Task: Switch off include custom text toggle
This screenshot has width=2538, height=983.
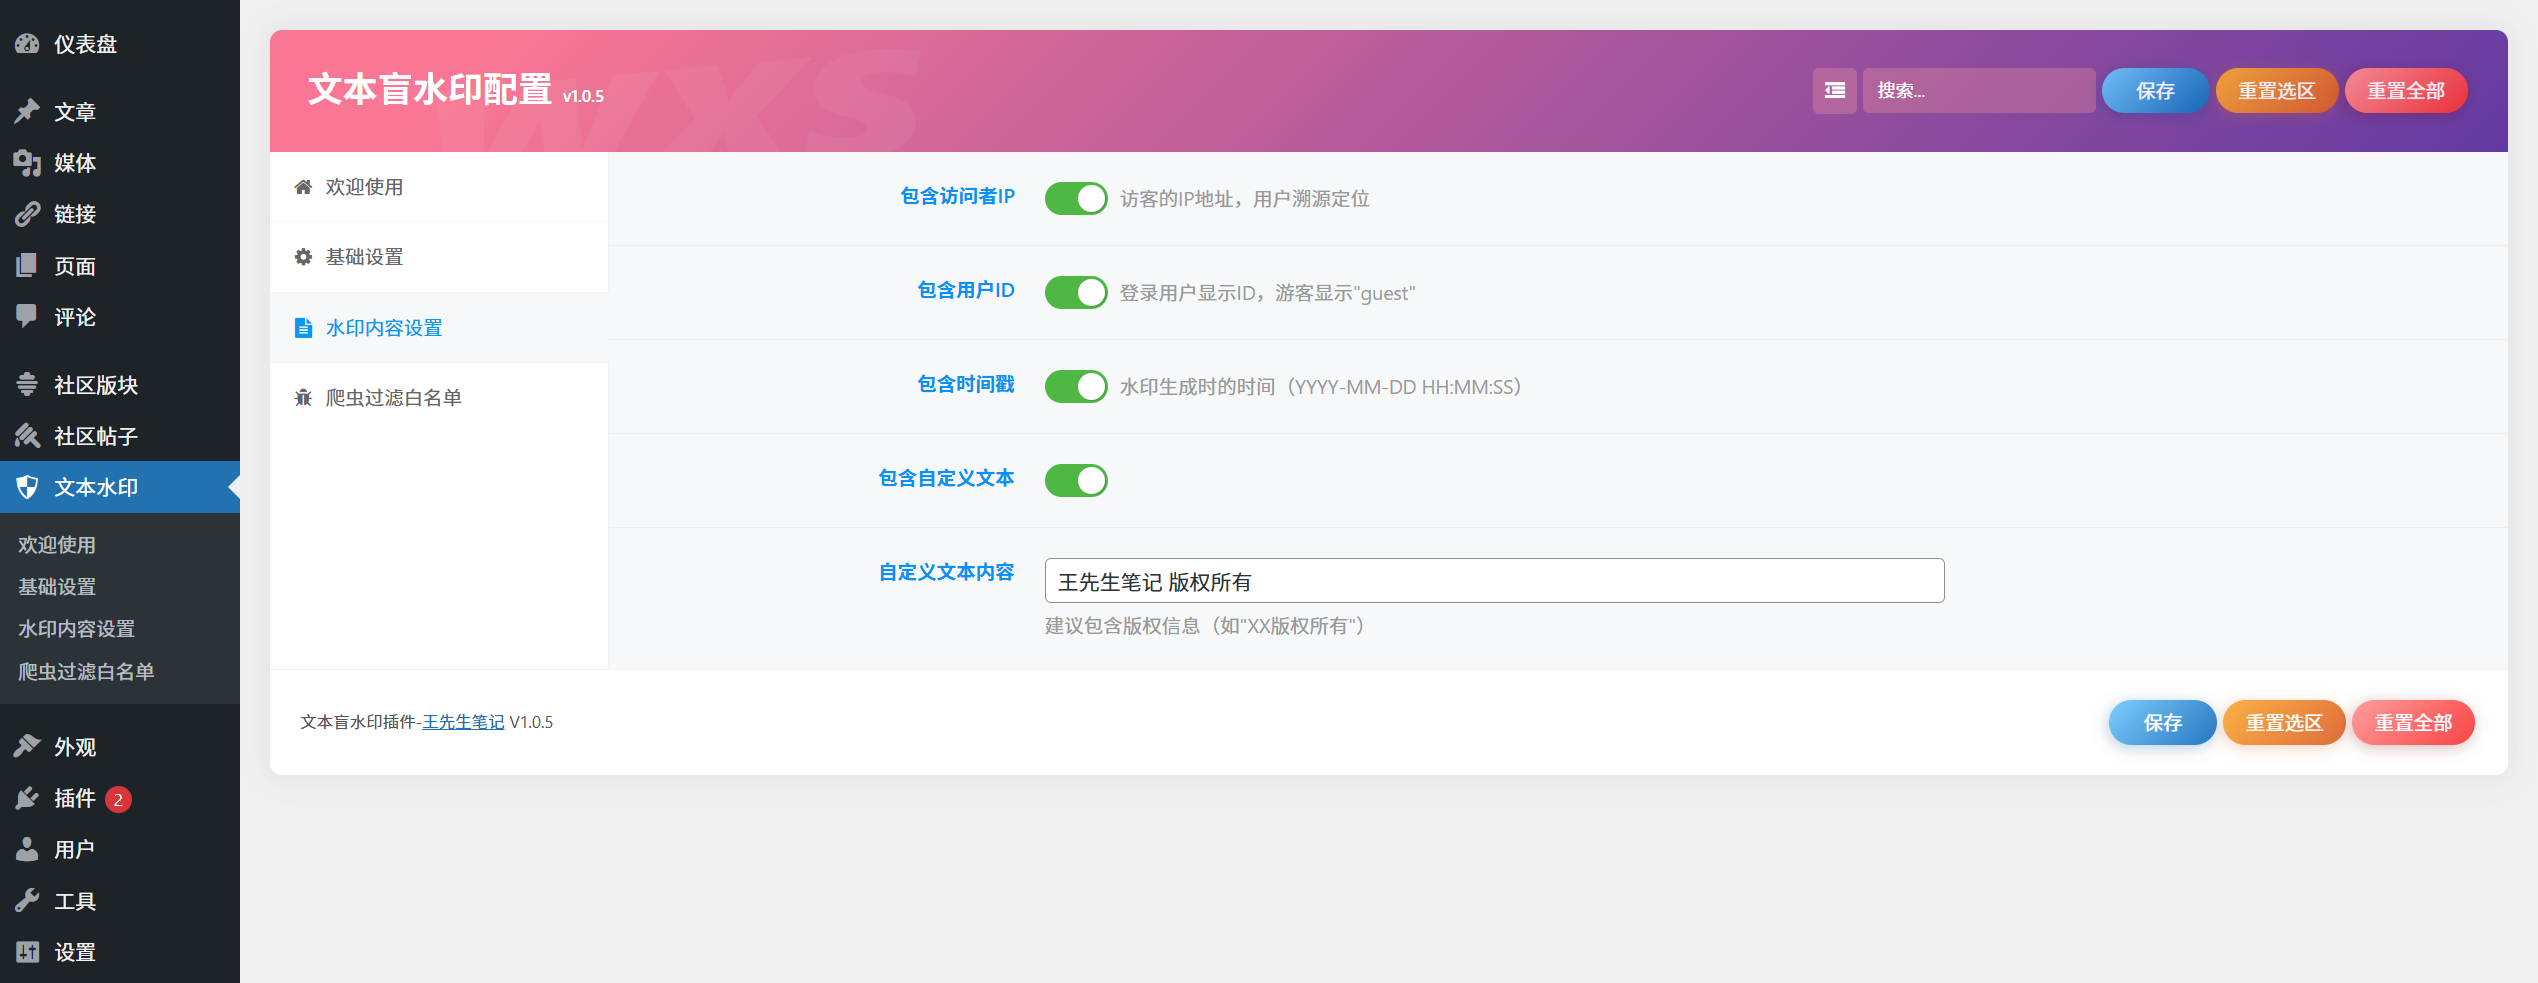Action: tap(1075, 480)
